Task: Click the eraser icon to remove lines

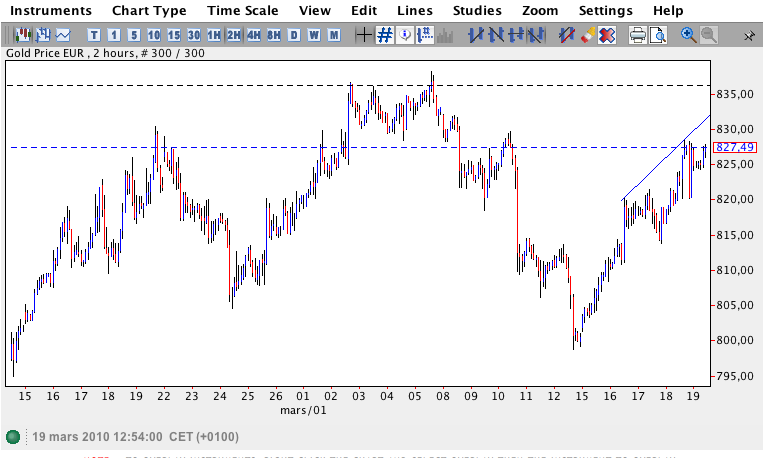Action: [x=588, y=35]
